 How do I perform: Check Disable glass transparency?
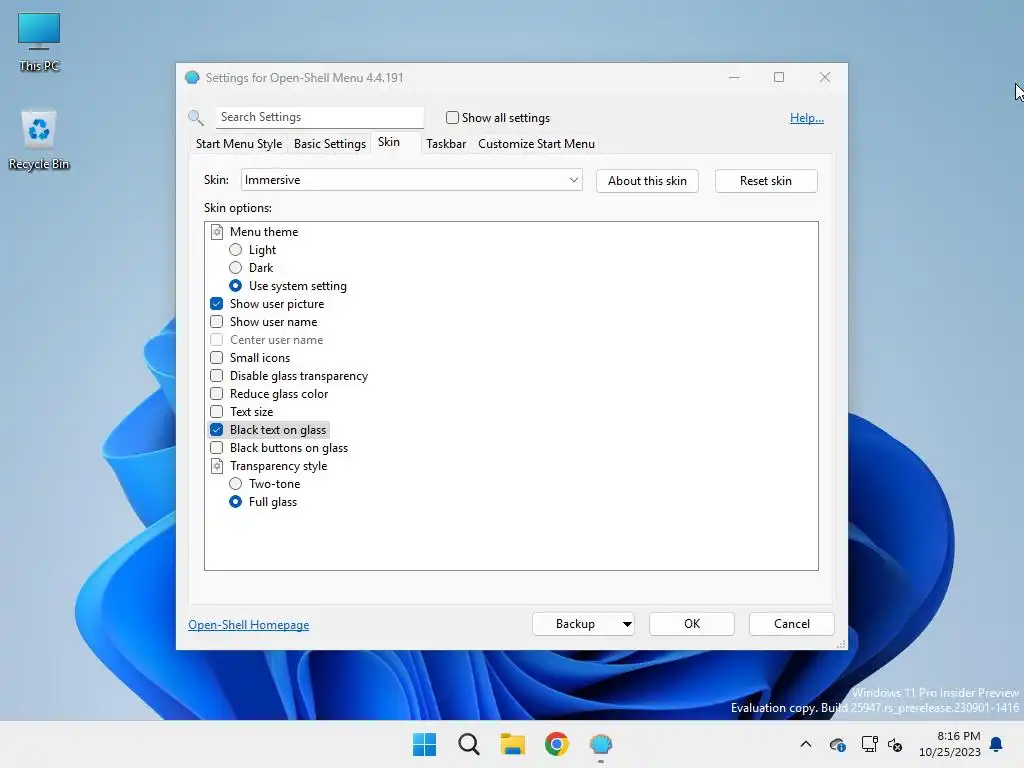[217, 376]
